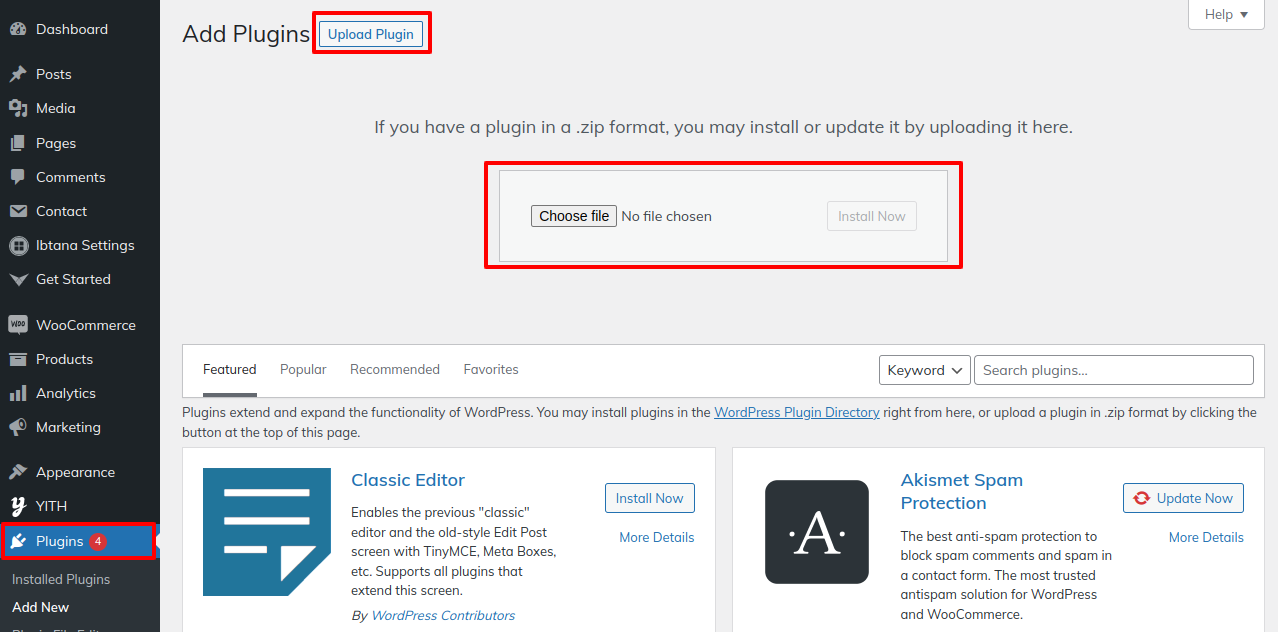The height and width of the screenshot is (632, 1278).
Task: Click the Marketing megaphone icon
Action: (x=18, y=427)
